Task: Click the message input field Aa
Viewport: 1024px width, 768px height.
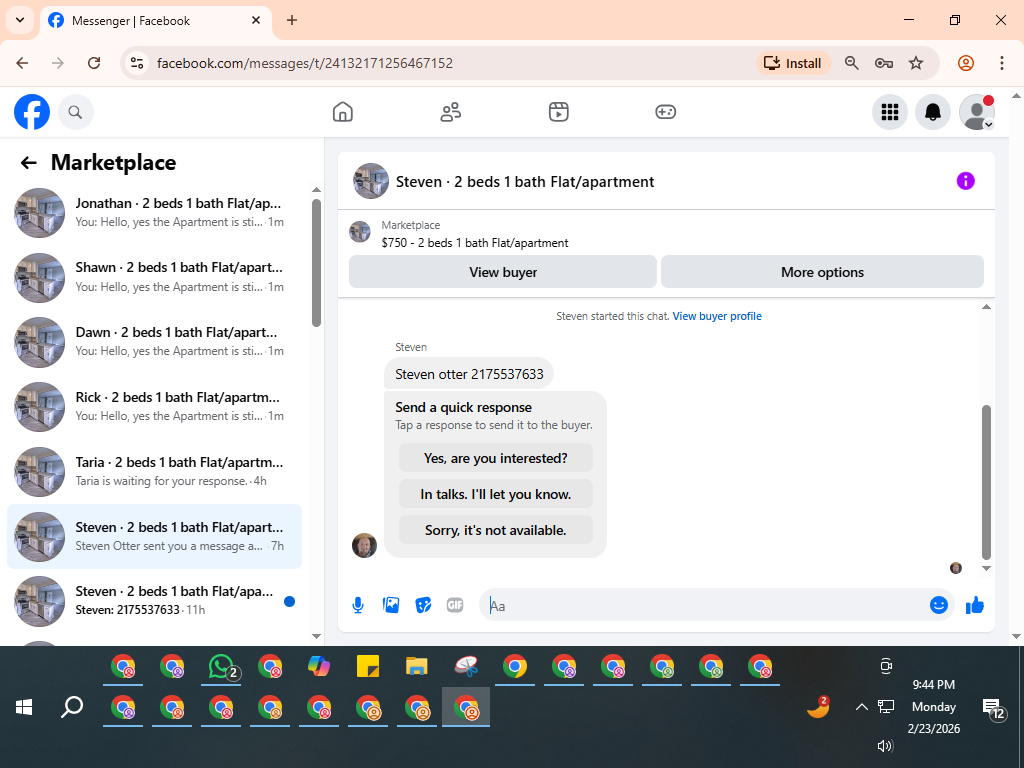Action: tap(705, 605)
